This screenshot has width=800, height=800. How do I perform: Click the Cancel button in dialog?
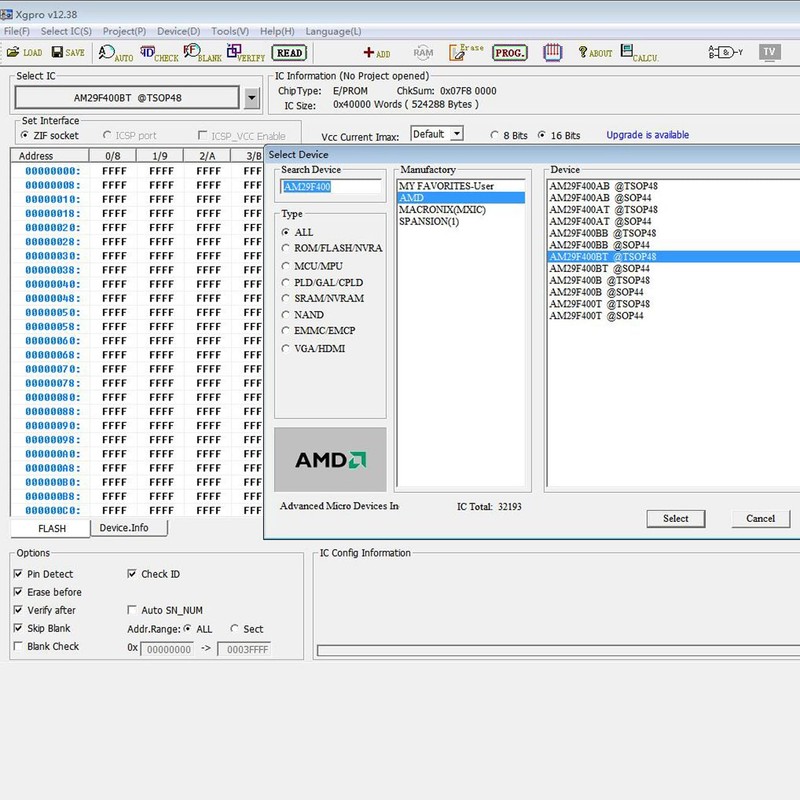760,518
